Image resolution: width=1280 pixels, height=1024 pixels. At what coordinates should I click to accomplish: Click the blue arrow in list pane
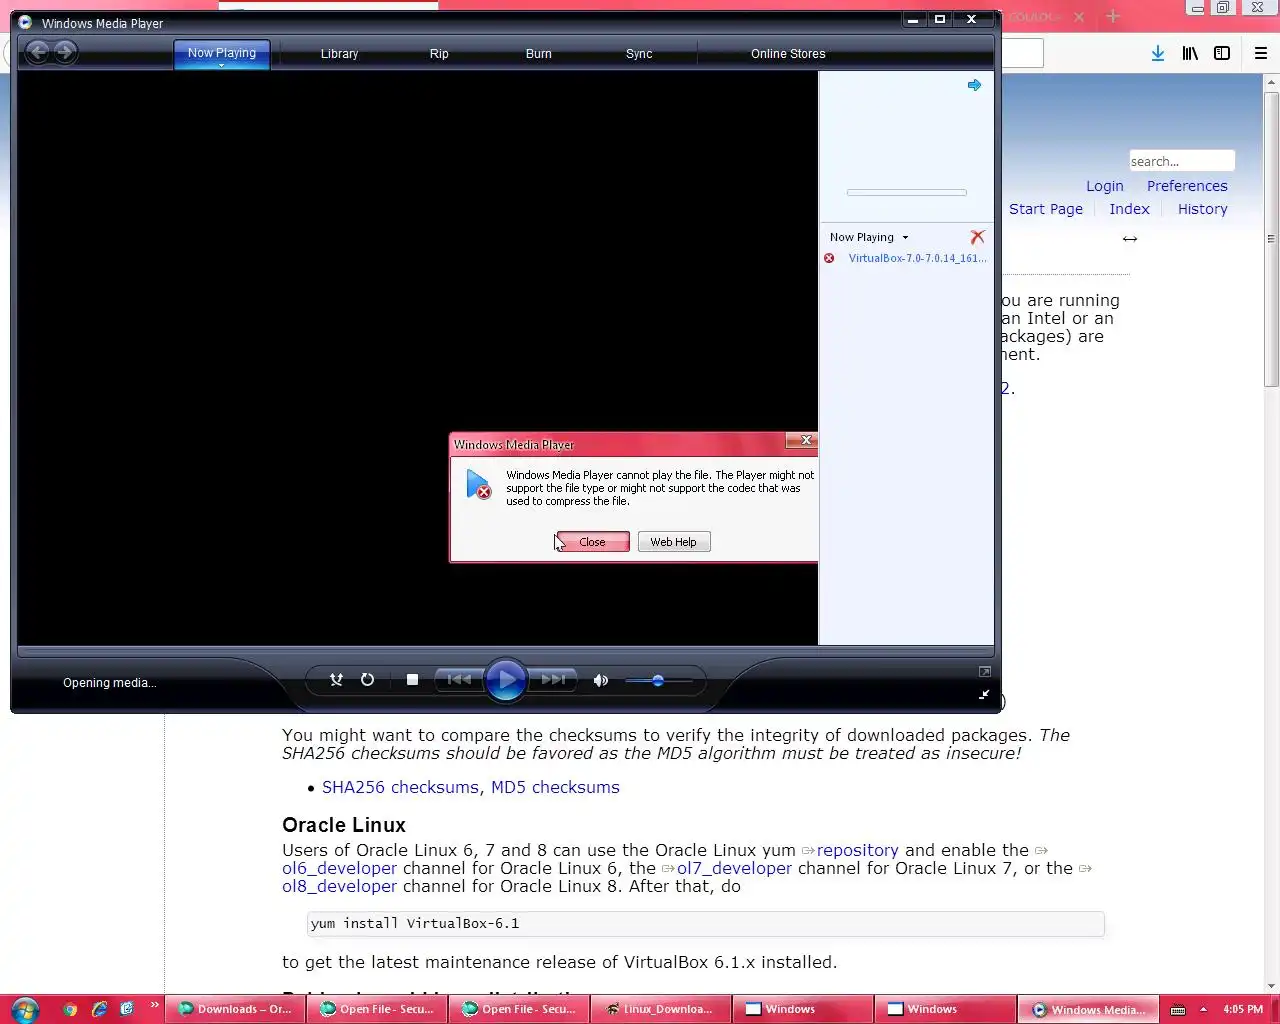[974, 85]
